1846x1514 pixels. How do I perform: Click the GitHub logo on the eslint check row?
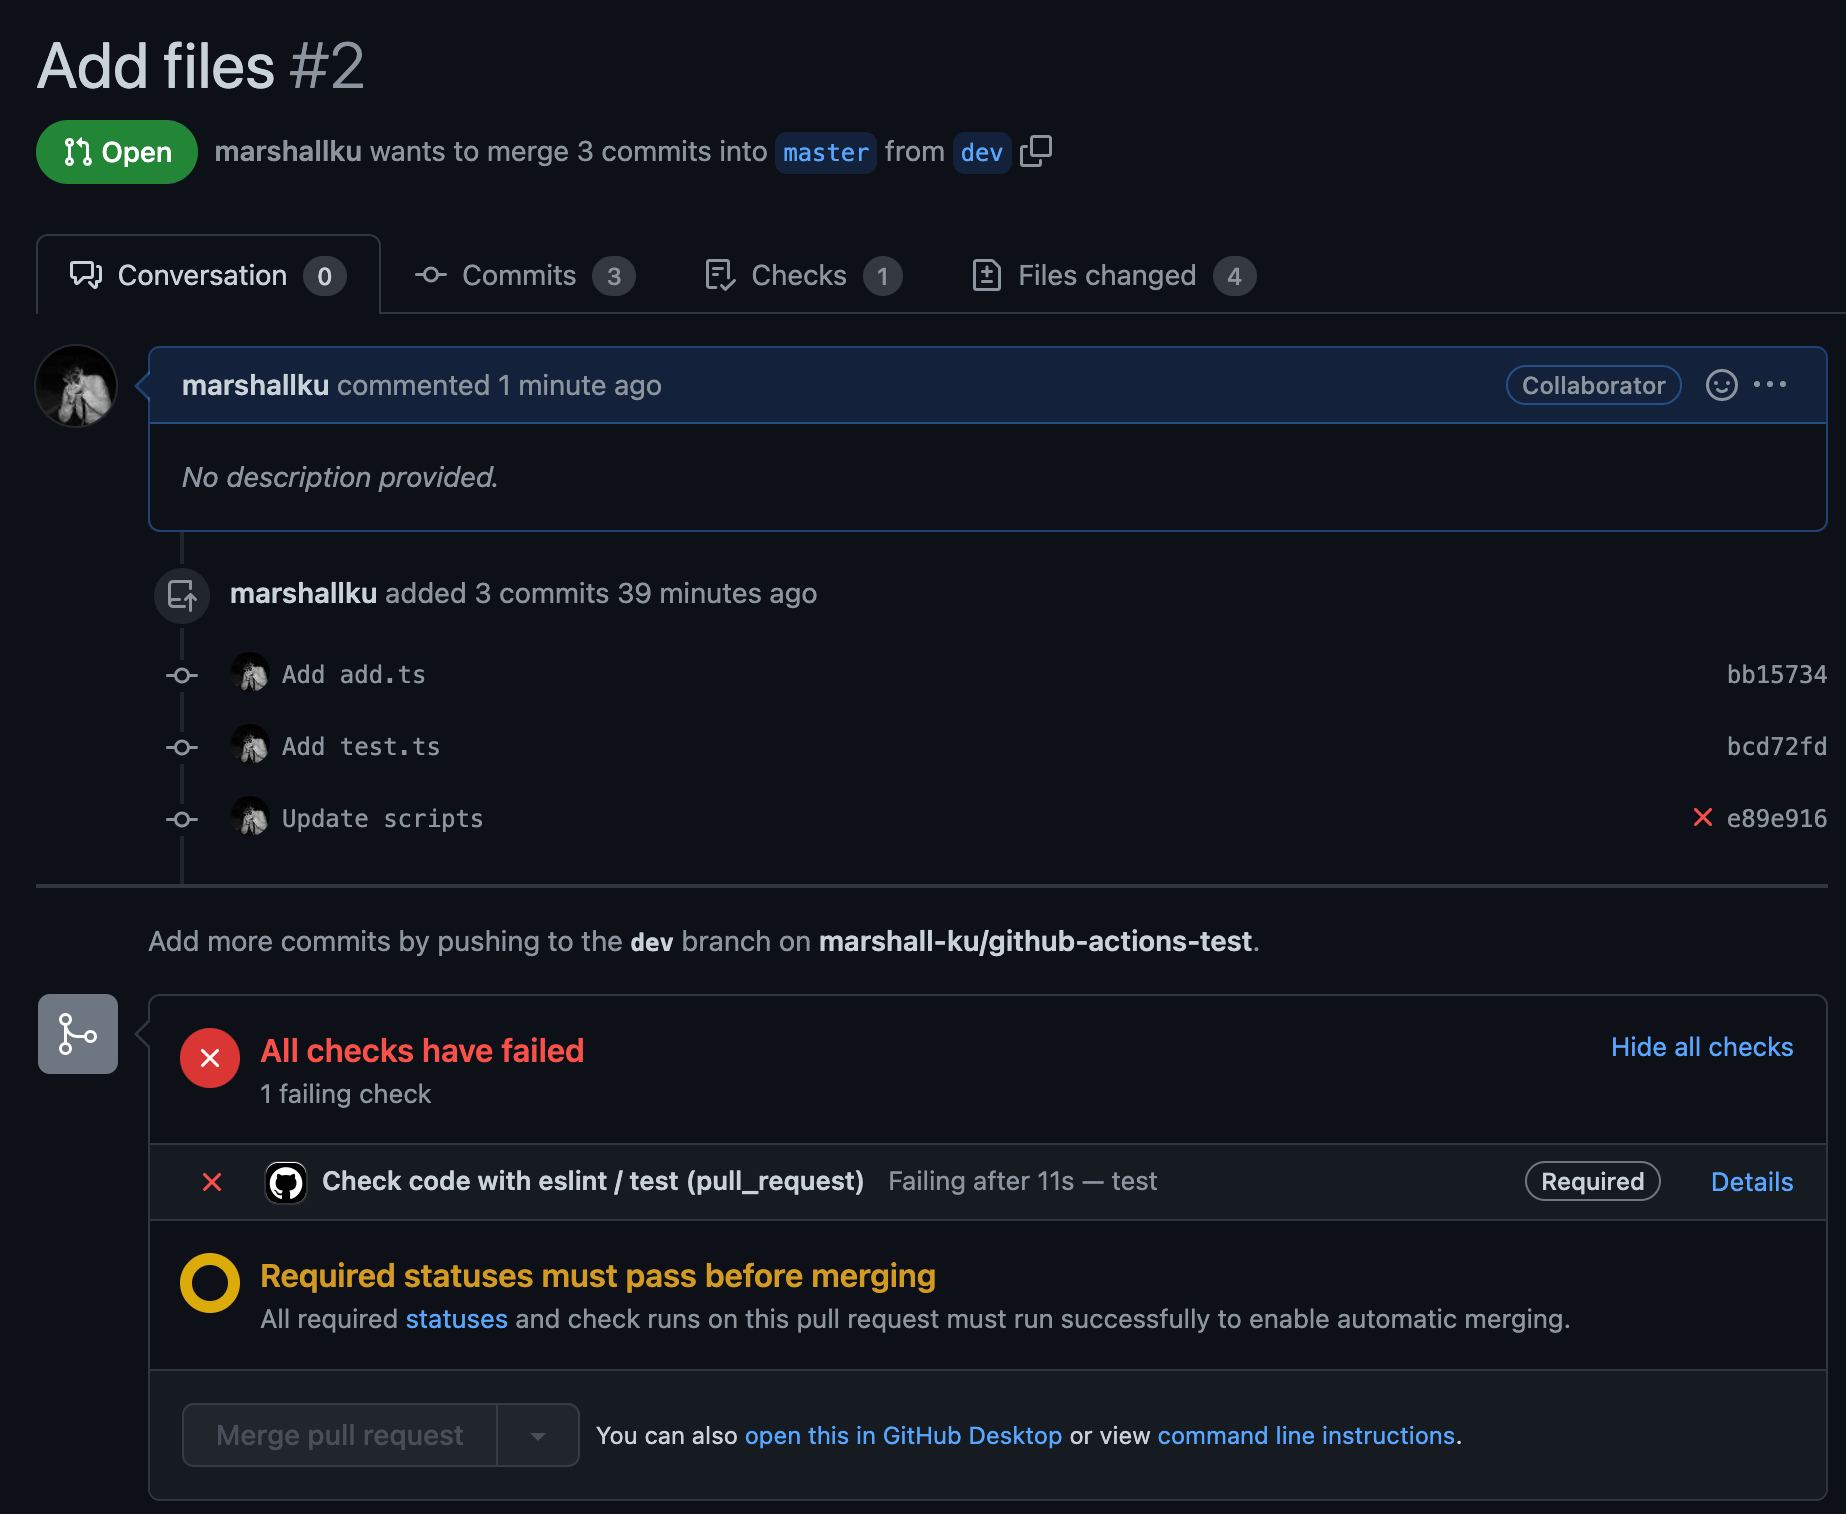coord(287,1182)
